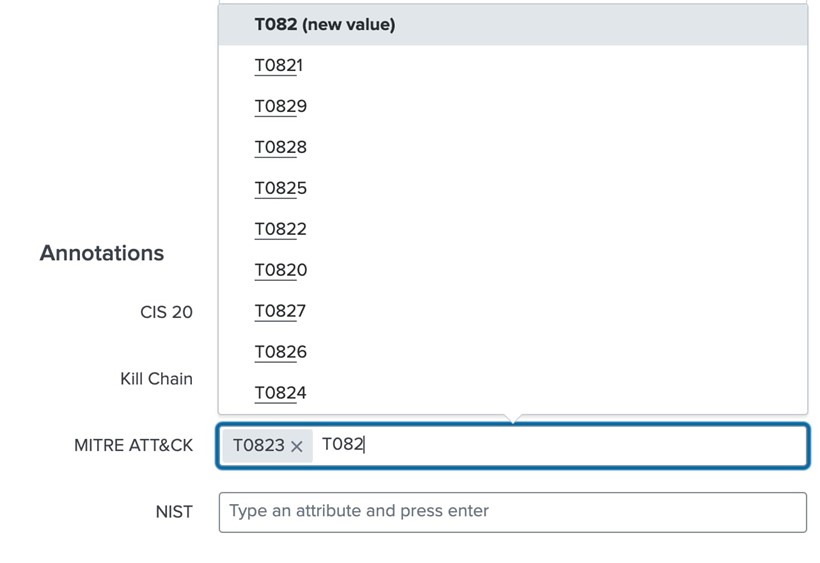
Task: Click the Kill Chain field label
Action: click(x=156, y=379)
